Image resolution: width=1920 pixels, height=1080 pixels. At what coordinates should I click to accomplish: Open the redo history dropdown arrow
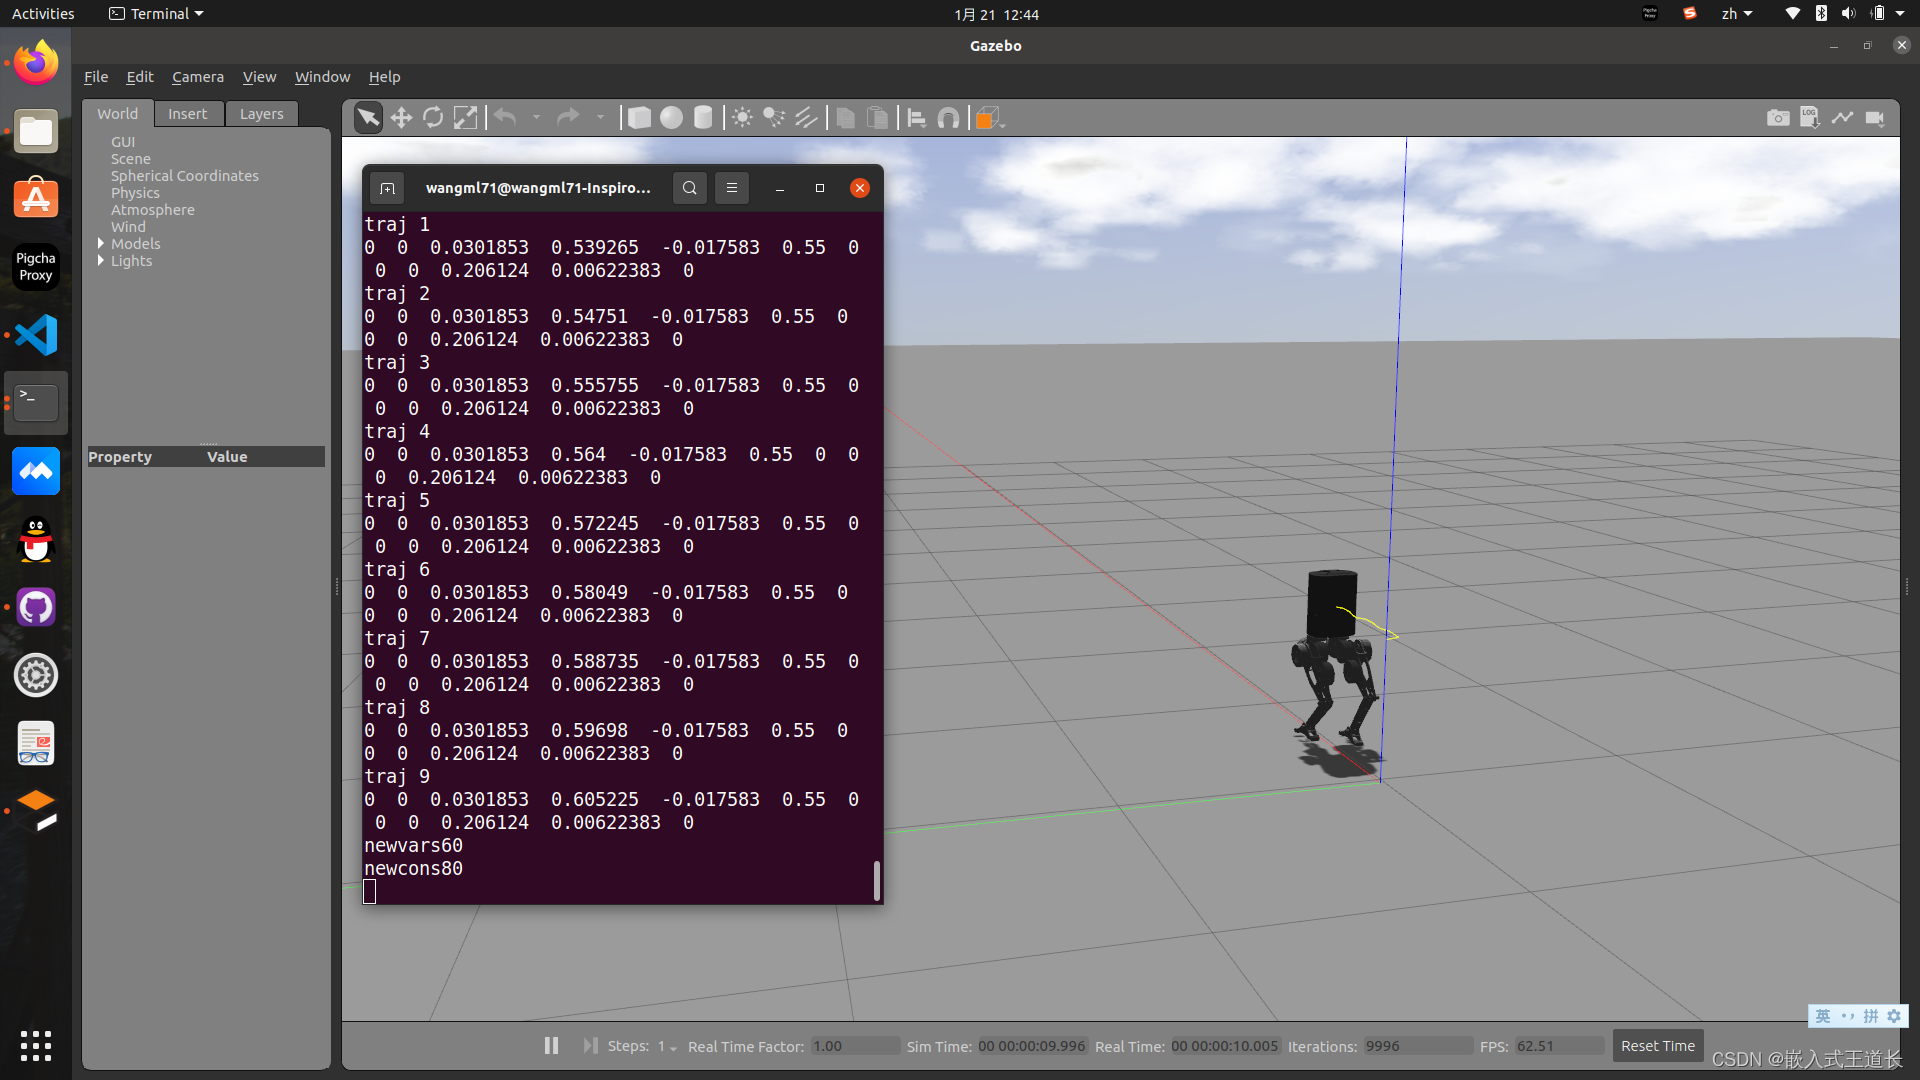pos(601,117)
